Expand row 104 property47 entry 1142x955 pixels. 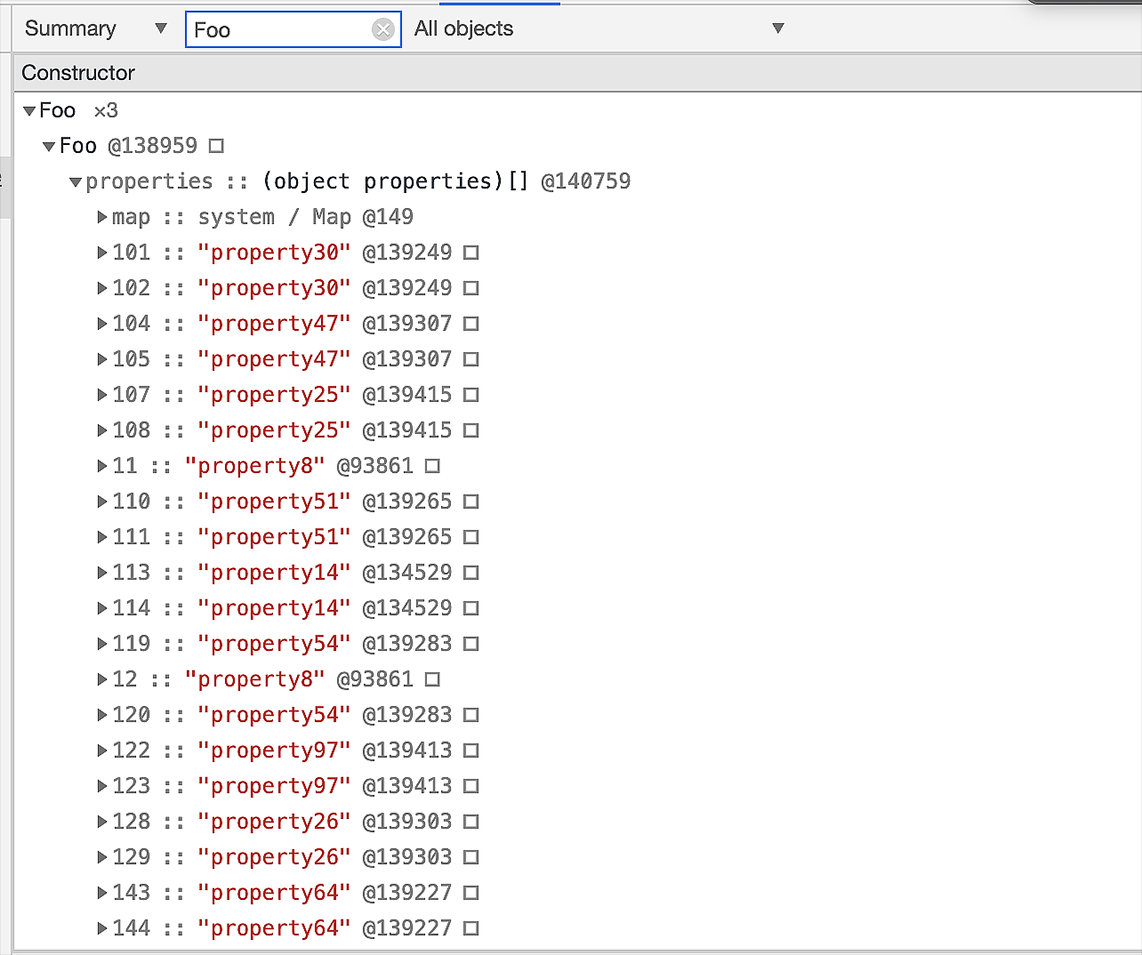tap(102, 324)
